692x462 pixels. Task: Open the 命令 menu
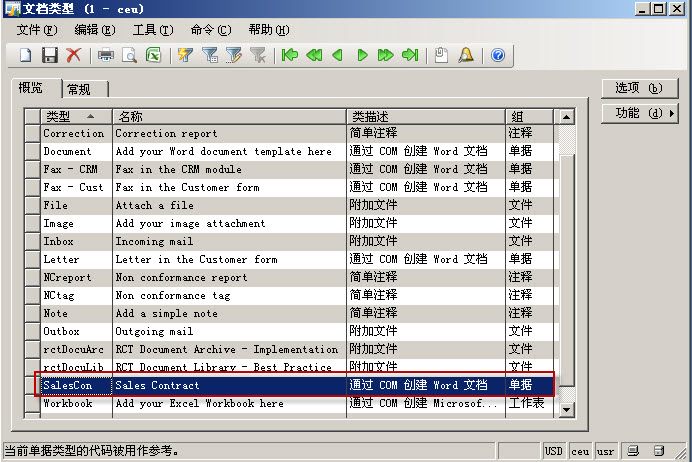(x=211, y=30)
